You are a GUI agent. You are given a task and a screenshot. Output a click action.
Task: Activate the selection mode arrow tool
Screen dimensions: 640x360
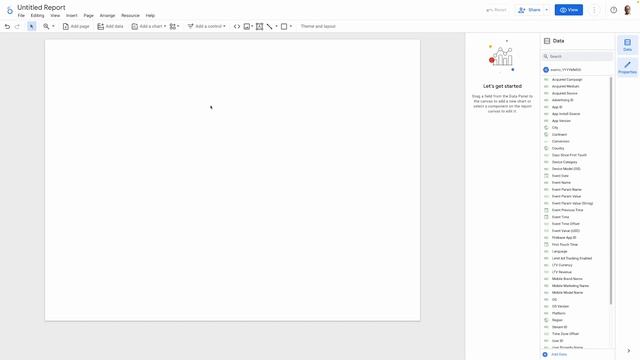pos(31,27)
